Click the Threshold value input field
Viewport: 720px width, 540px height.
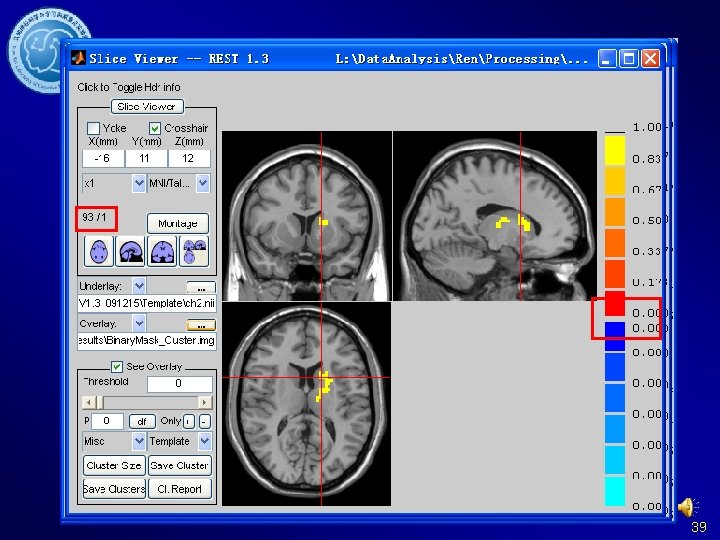pyautogui.click(x=179, y=384)
